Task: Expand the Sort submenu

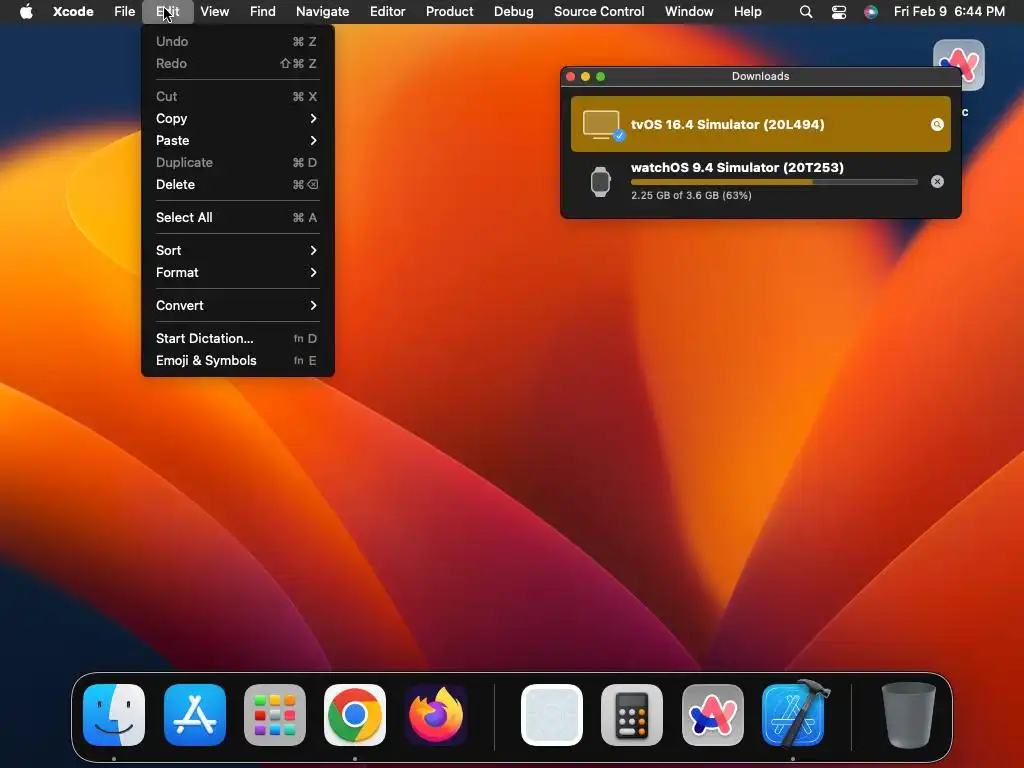Action: tap(237, 250)
